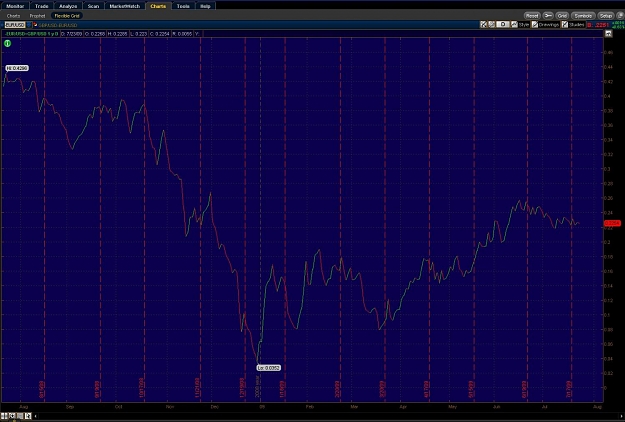Open the chart Style menu

click(x=520, y=25)
